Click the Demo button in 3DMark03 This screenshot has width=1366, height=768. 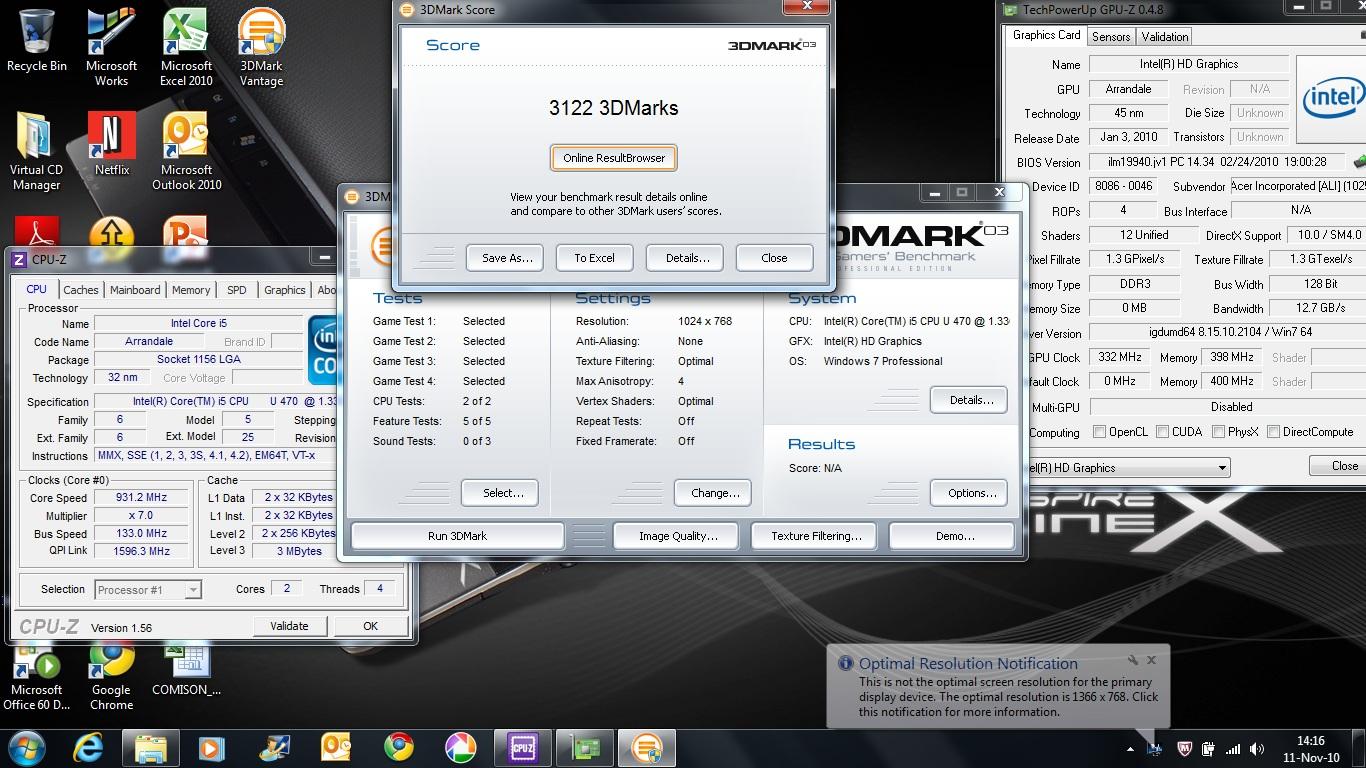click(x=954, y=536)
